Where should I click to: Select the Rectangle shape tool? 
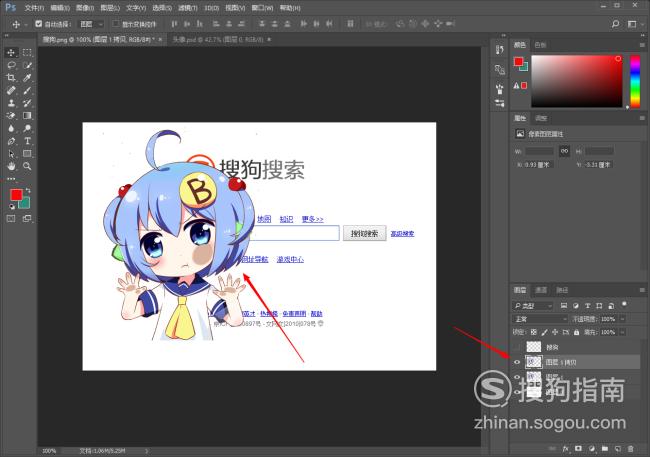27,154
